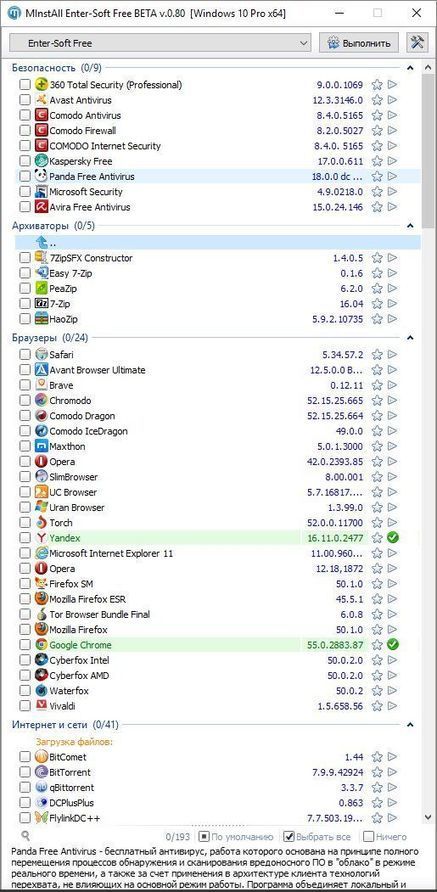437x892 pixels.
Task: Open the settings tools icon button
Action: click(417, 43)
